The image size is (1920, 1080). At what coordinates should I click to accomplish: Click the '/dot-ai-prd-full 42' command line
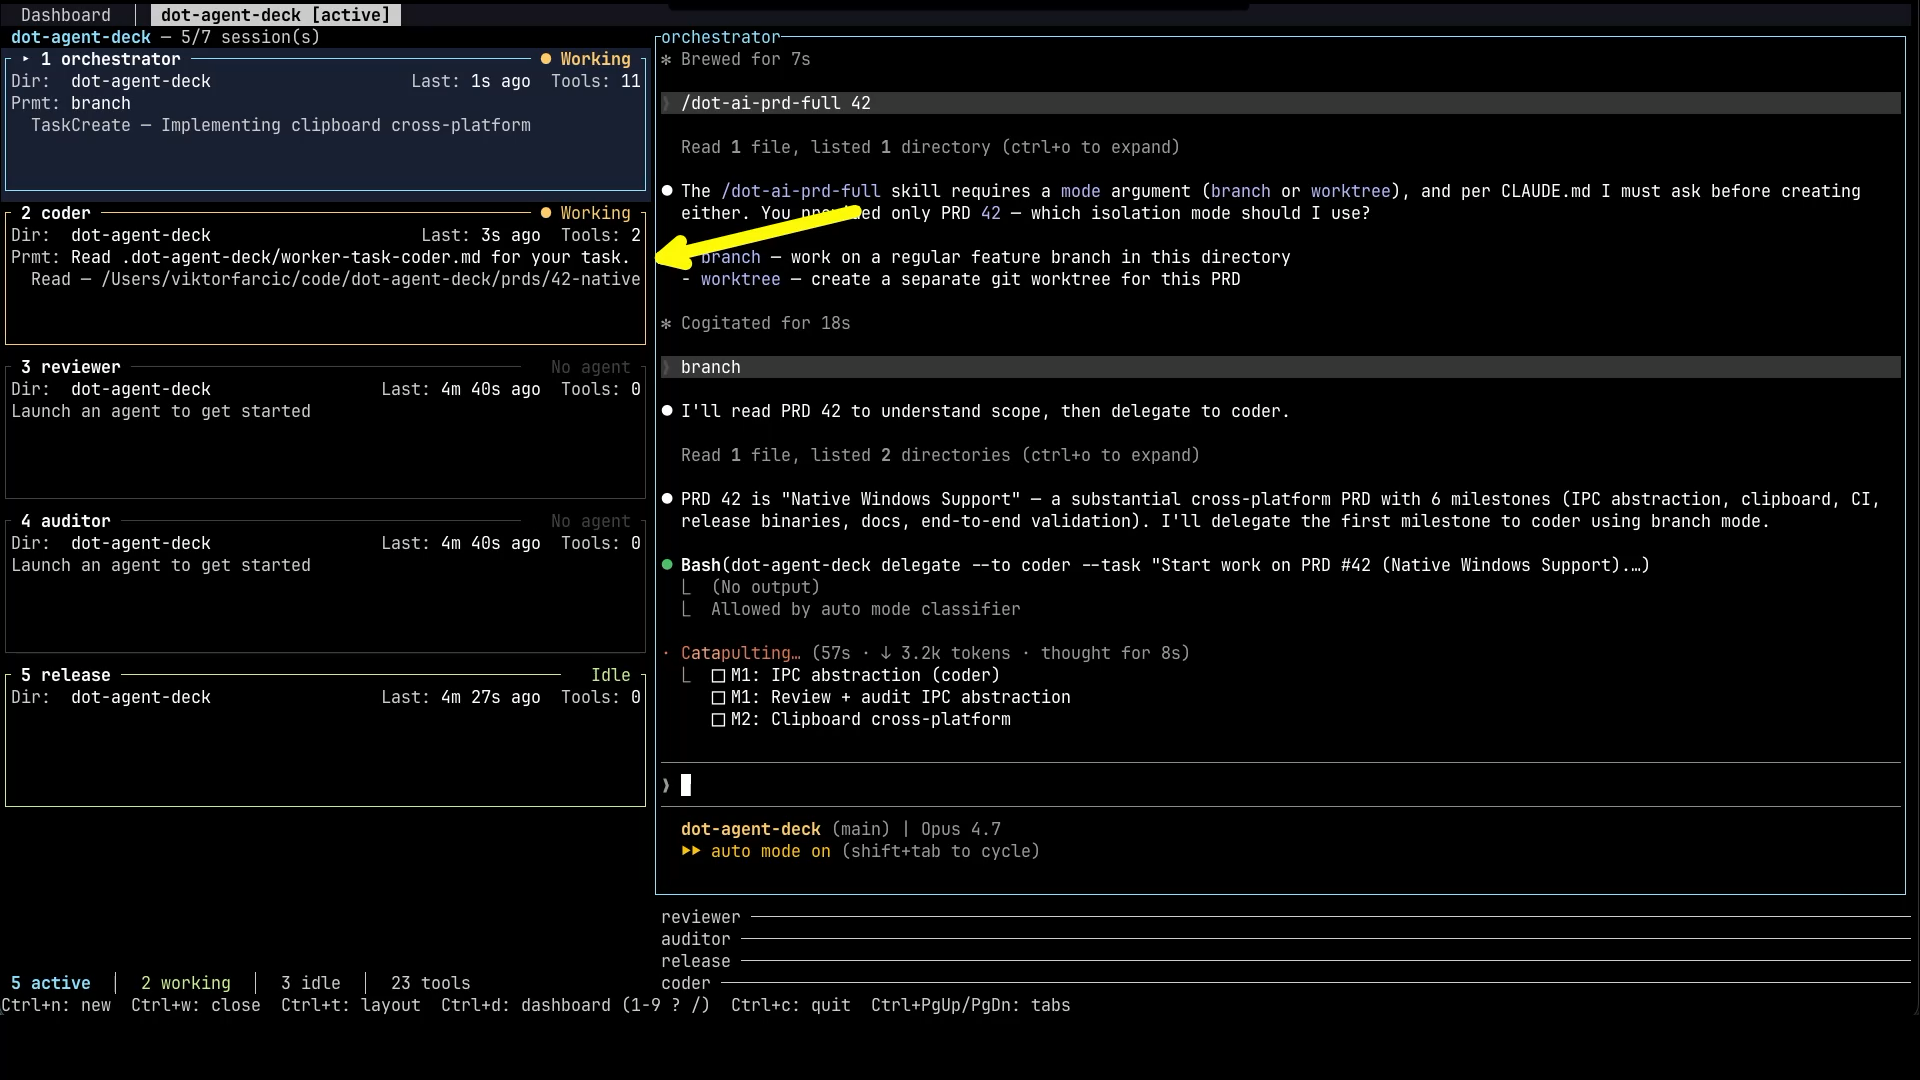coord(1280,103)
